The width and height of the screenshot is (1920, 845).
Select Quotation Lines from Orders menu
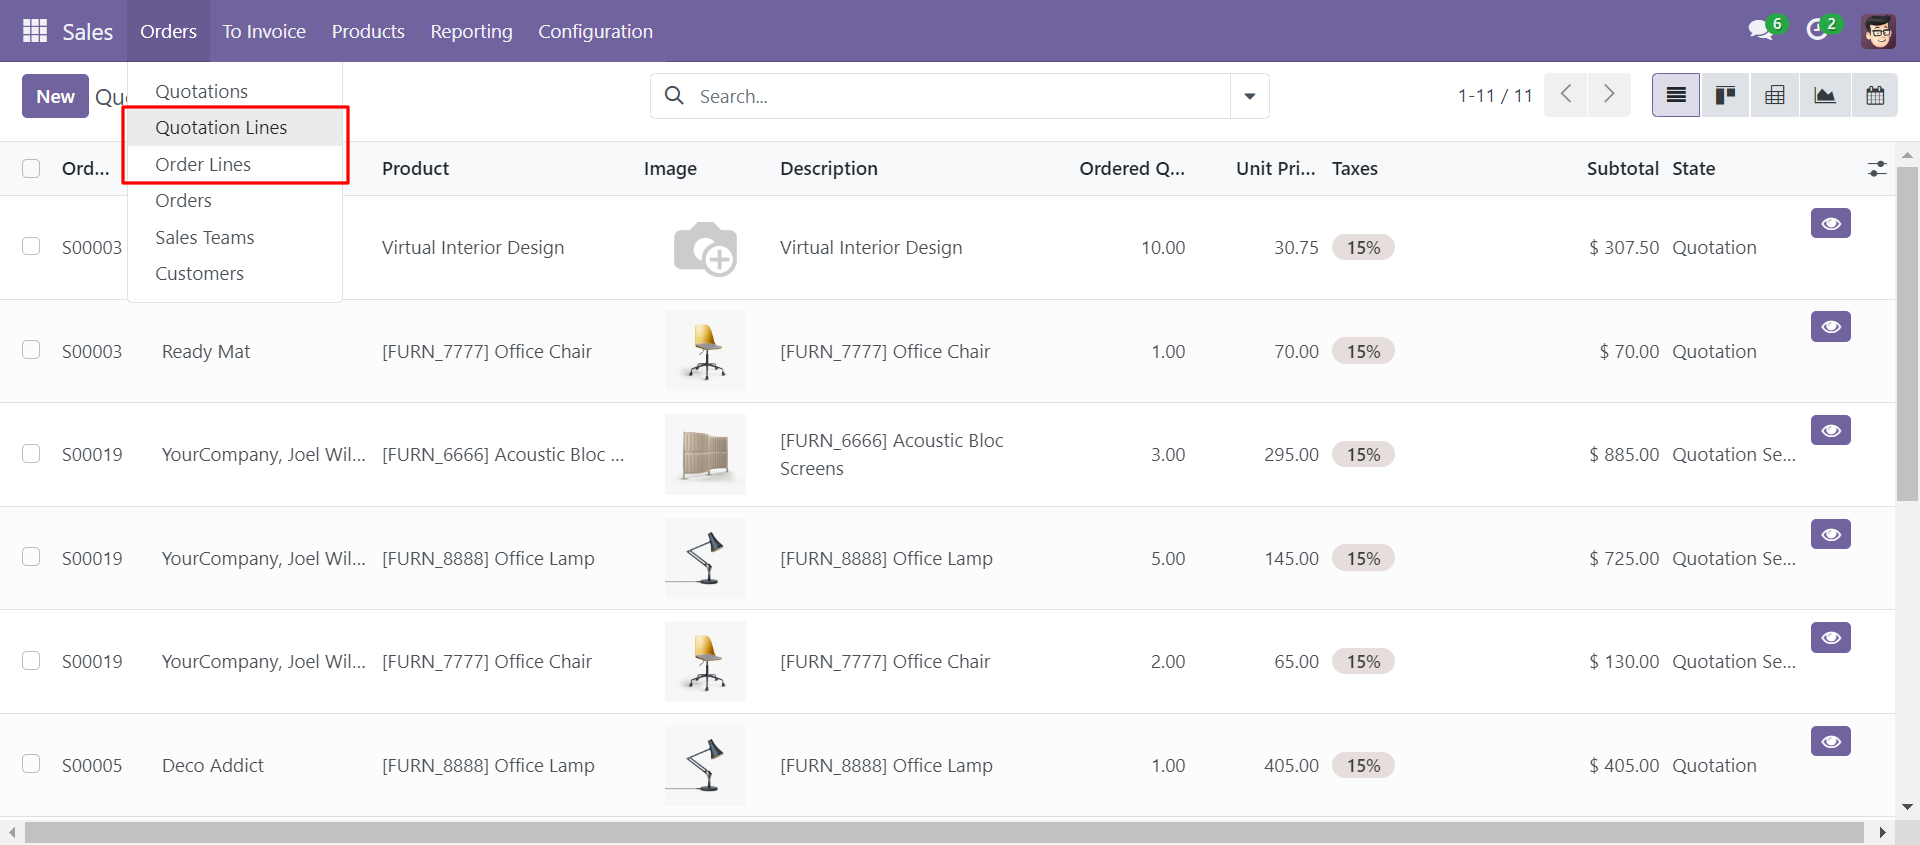click(x=221, y=127)
